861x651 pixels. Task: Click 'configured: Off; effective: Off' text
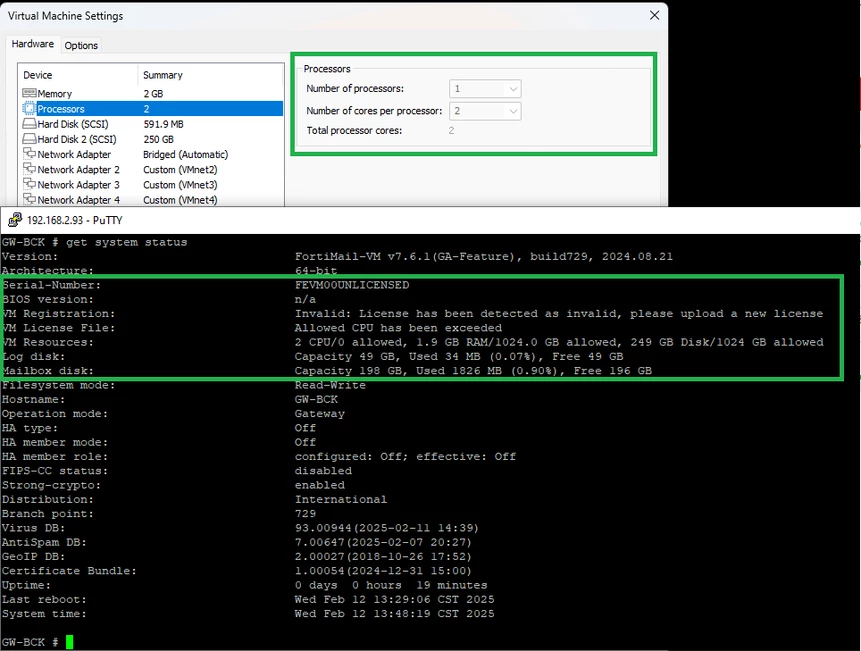(405, 456)
